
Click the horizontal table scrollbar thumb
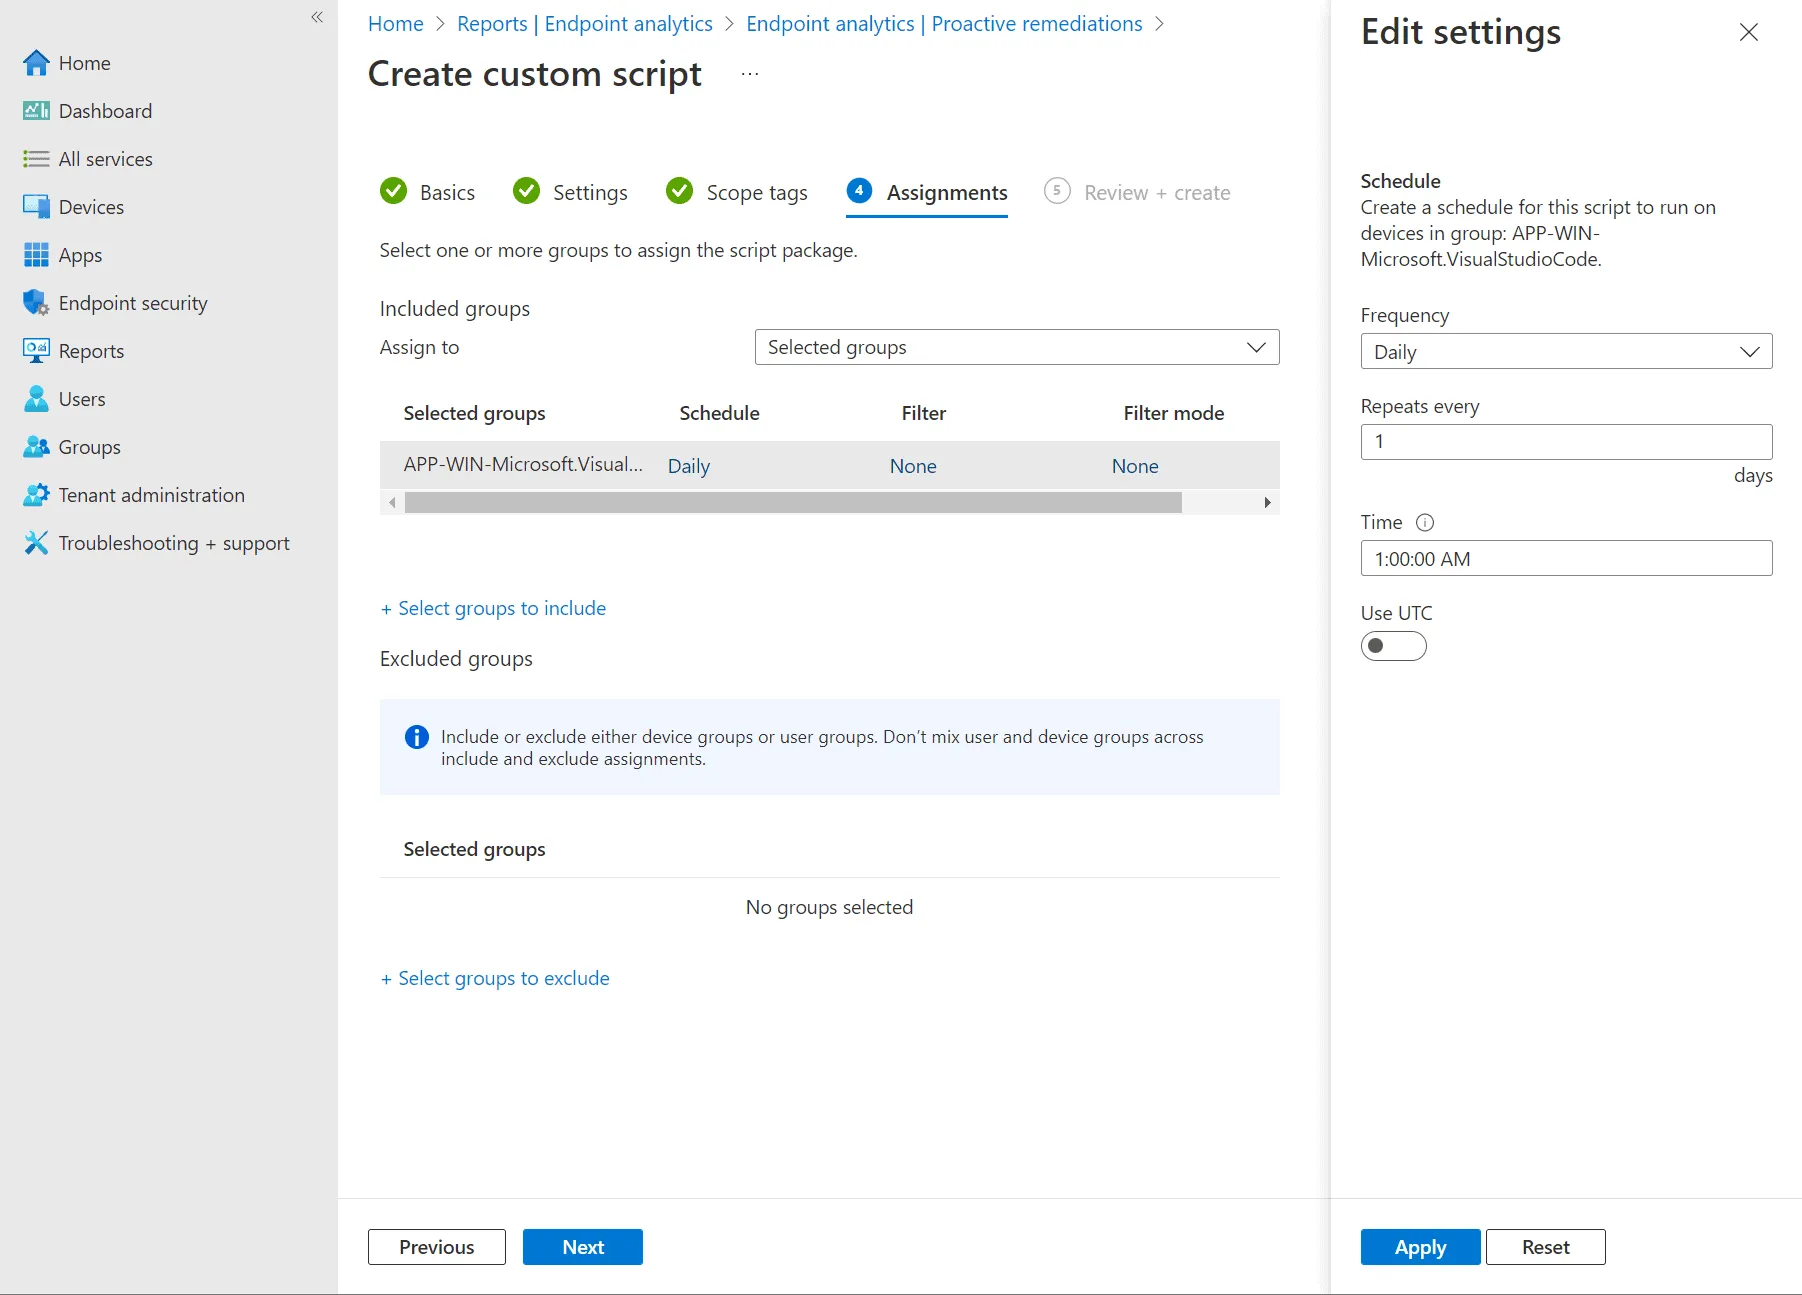tap(793, 502)
